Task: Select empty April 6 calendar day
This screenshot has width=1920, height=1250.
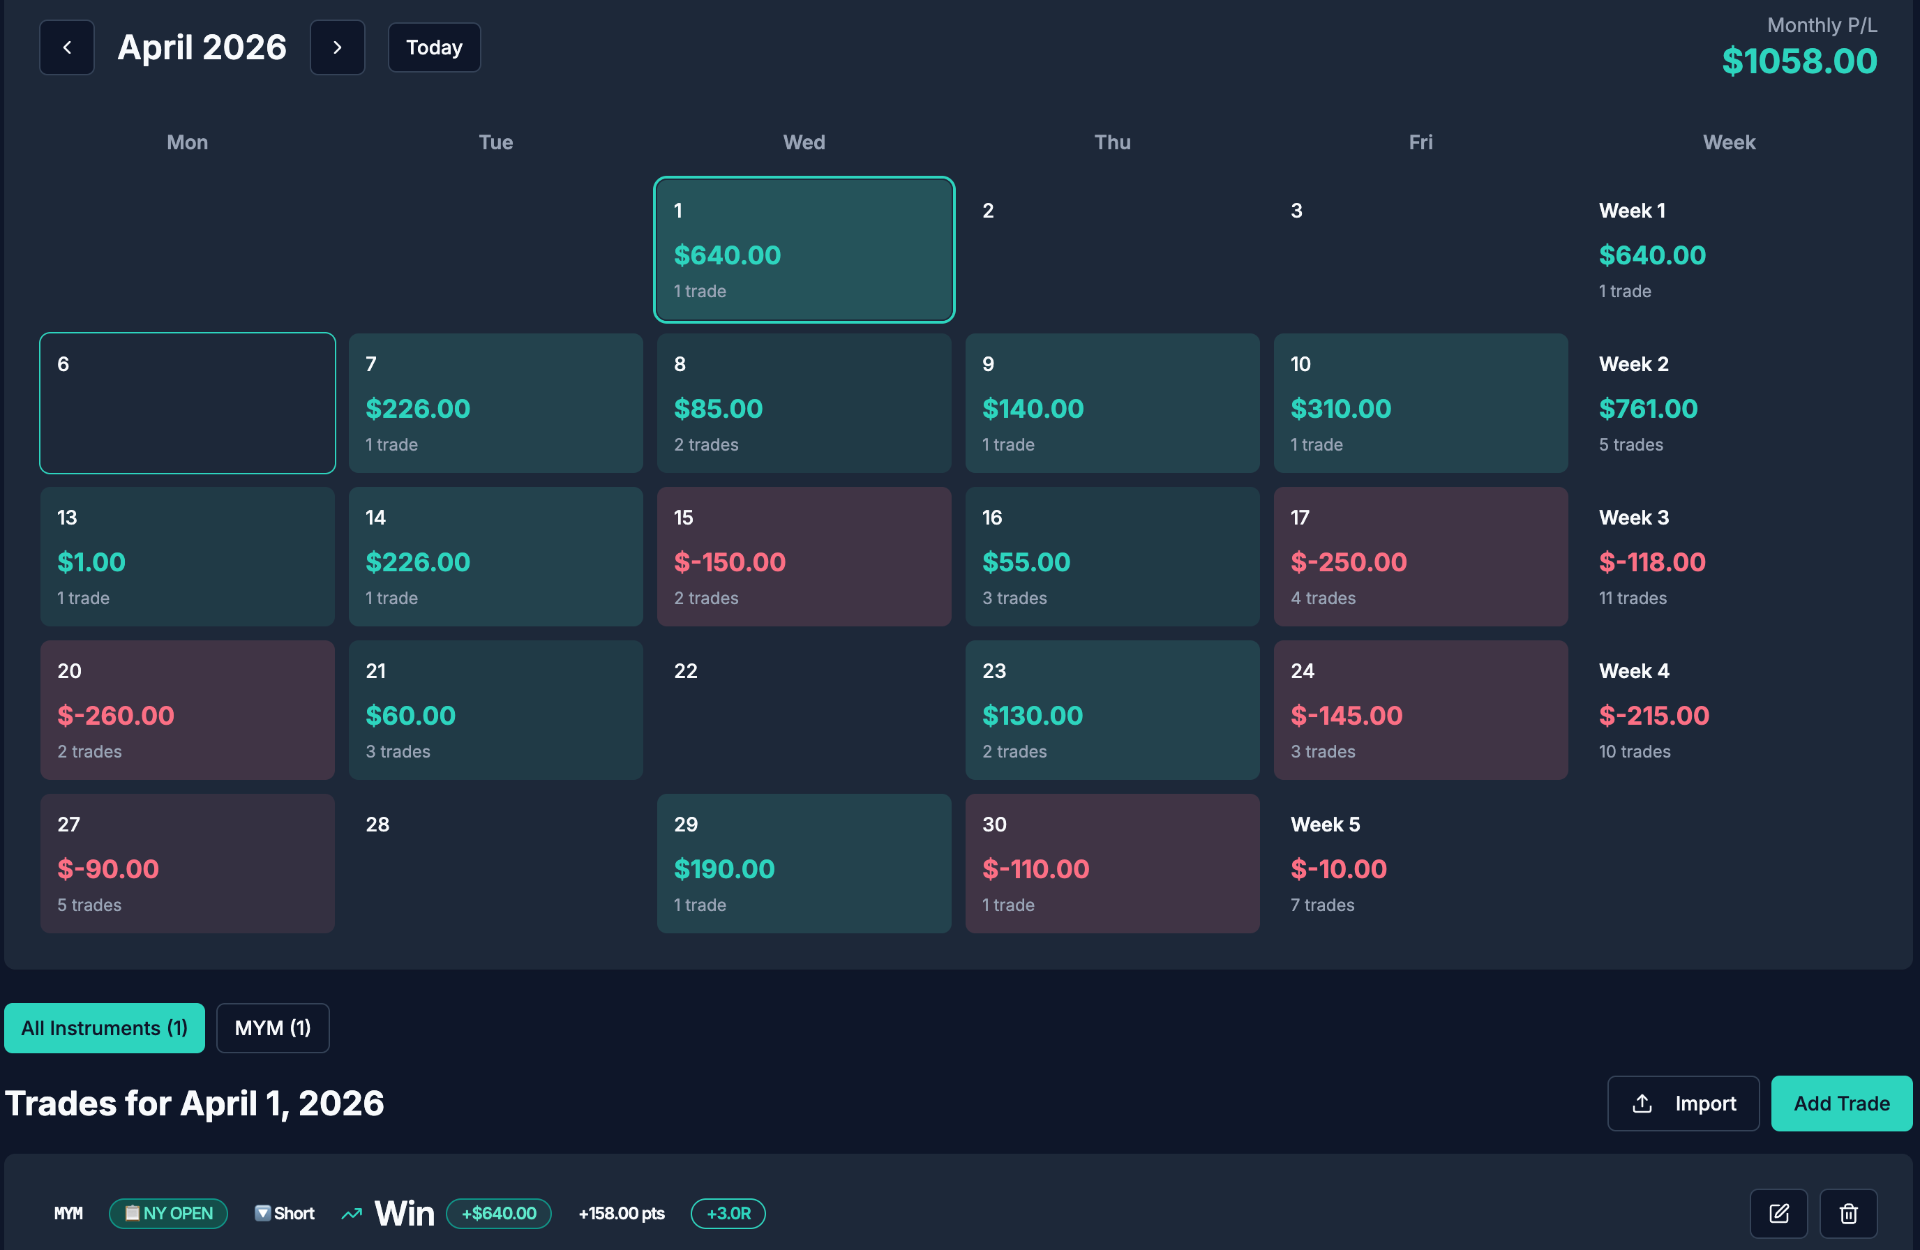Action: 187,403
